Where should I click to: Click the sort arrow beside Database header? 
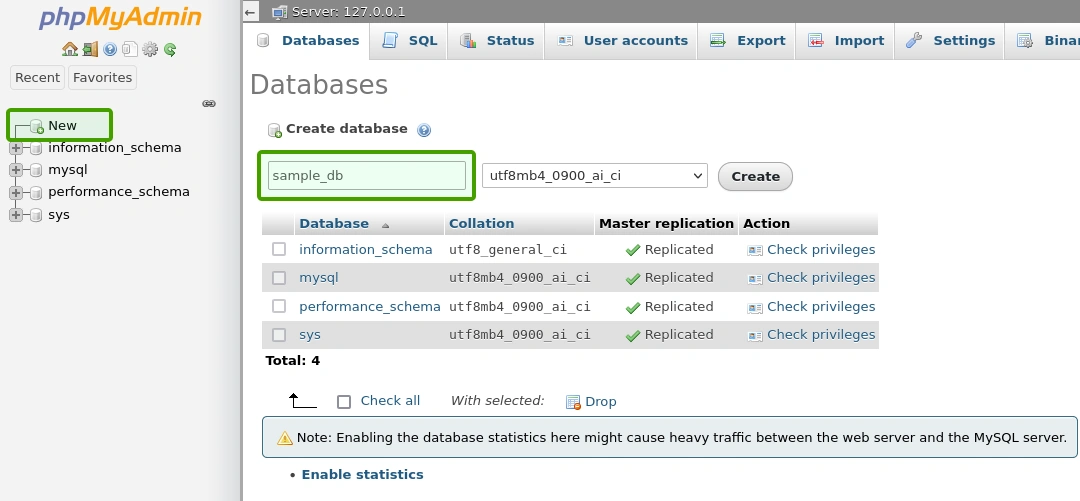[385, 225]
